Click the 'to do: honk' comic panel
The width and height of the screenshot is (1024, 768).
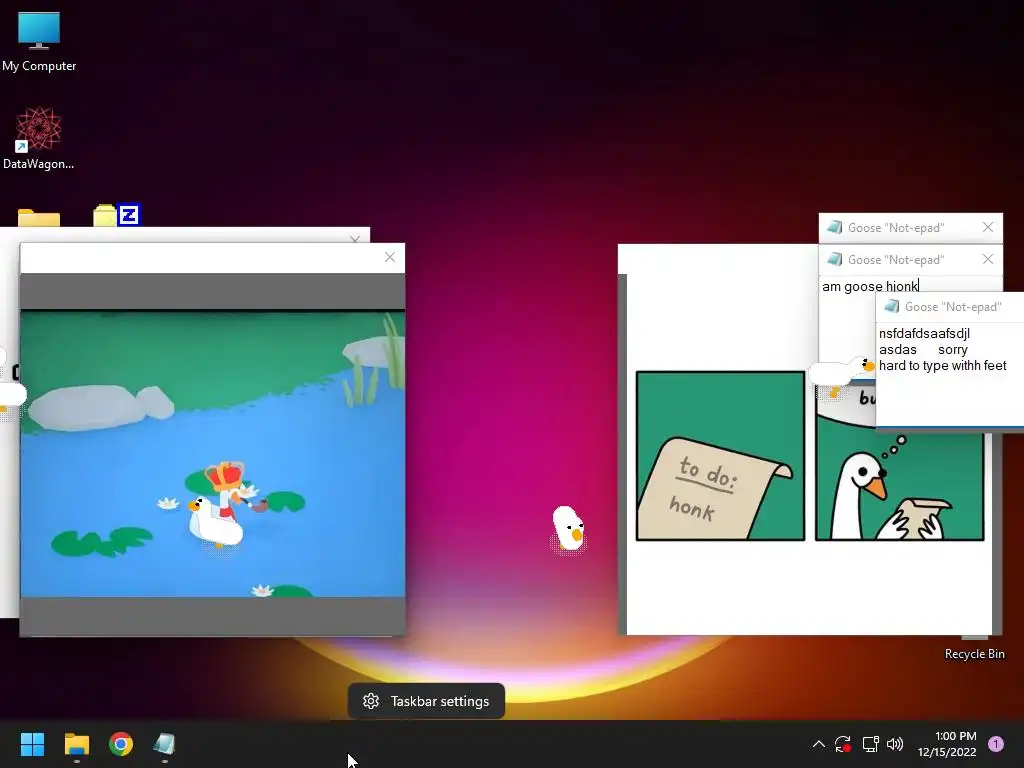(720, 456)
